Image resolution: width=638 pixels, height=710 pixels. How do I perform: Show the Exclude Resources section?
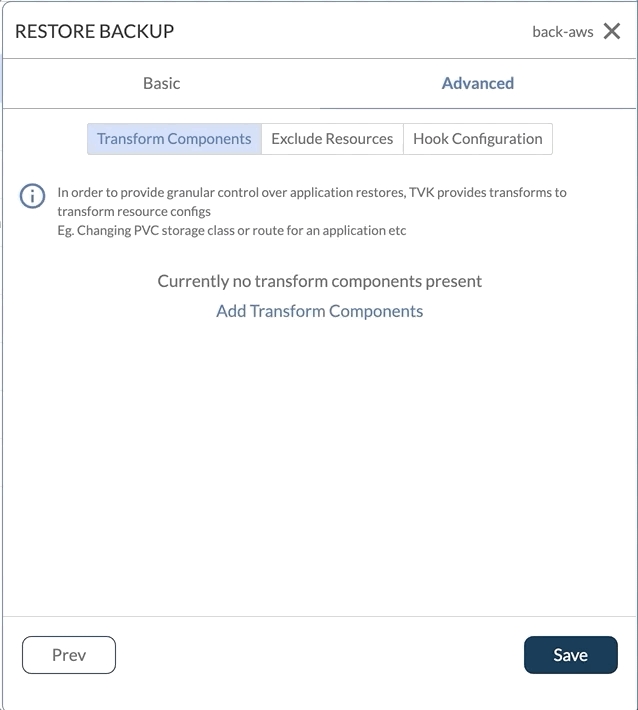click(x=332, y=139)
